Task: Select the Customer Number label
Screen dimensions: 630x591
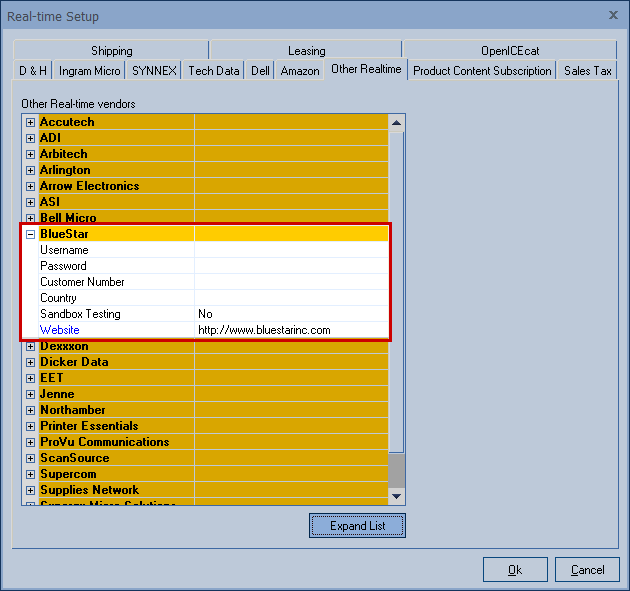Action: tap(82, 282)
